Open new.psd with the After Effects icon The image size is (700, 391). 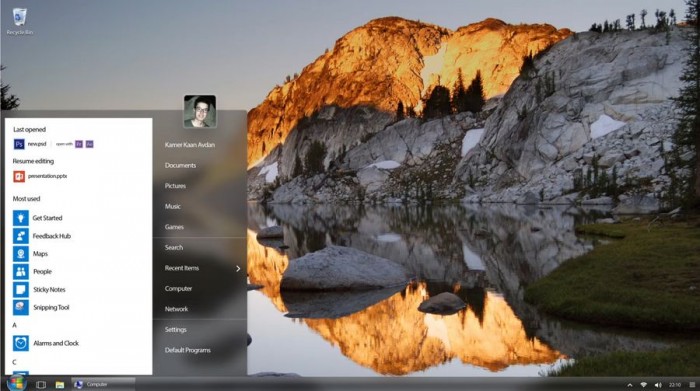(x=89, y=144)
